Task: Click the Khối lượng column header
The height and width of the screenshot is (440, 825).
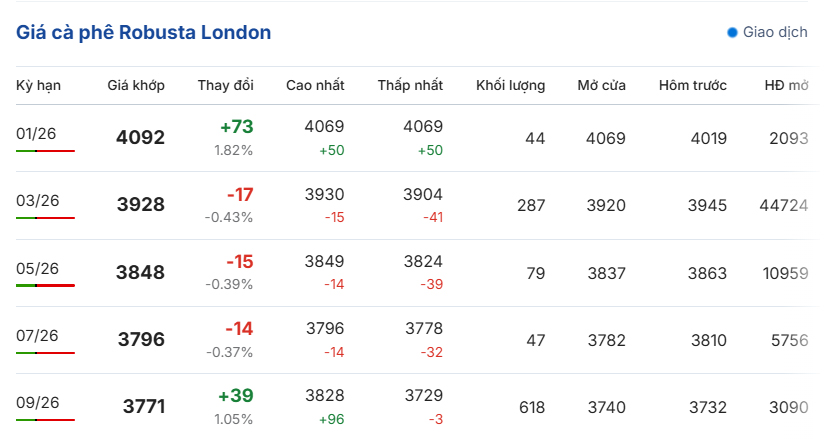Action: [x=510, y=85]
